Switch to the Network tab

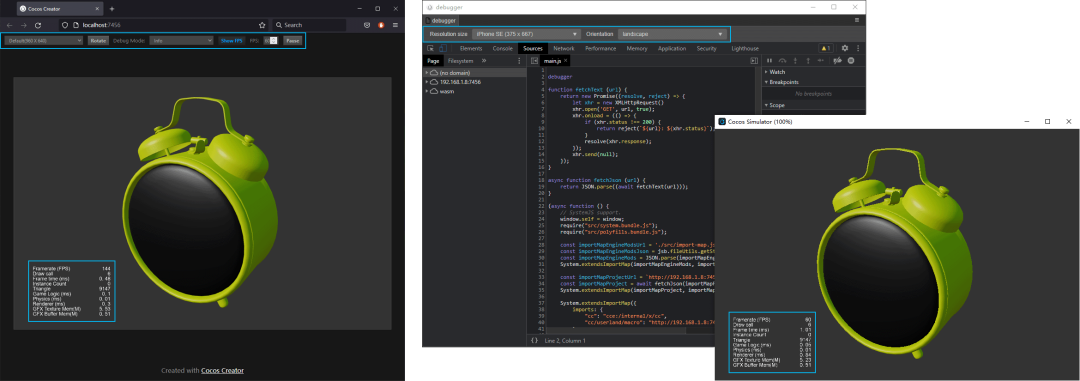coord(563,49)
